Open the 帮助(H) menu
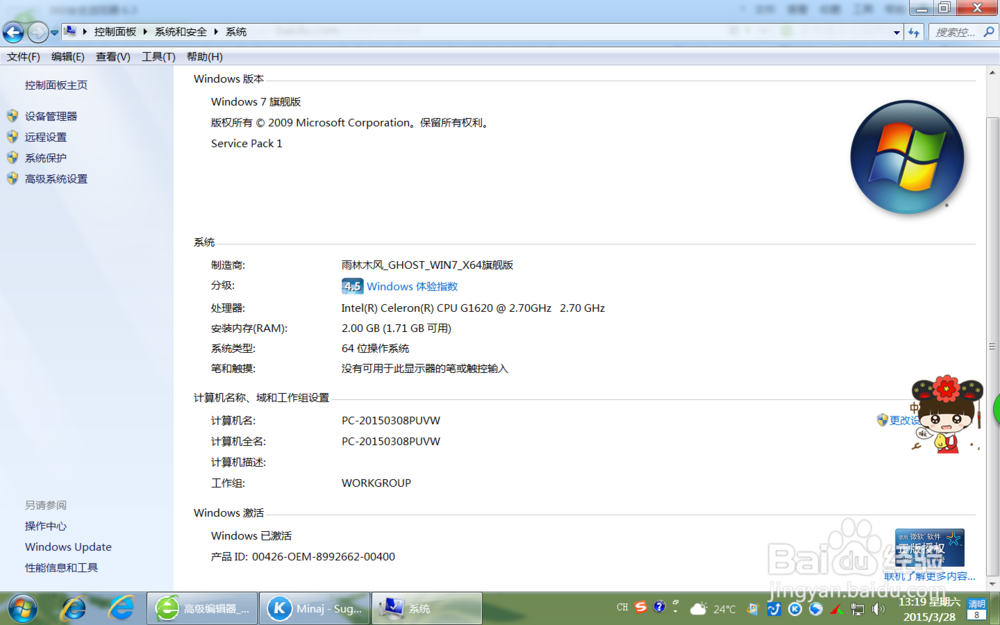The width and height of the screenshot is (1000, 625). click(204, 57)
